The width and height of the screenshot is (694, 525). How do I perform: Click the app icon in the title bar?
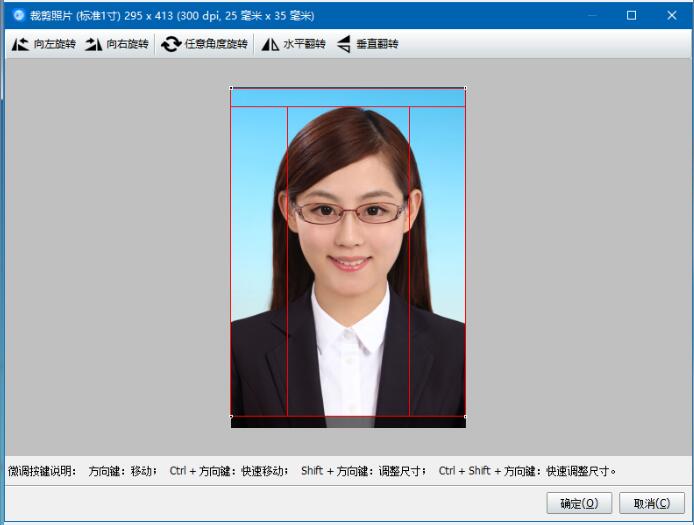tap(18, 15)
